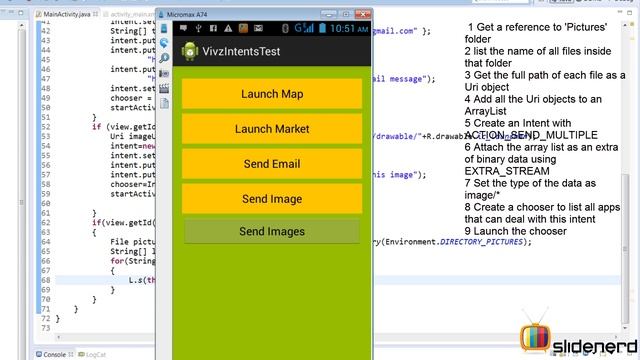Screen dimensions: 640x360
Task: Open the LogCat tab in the bottom panel
Action: click(92, 355)
